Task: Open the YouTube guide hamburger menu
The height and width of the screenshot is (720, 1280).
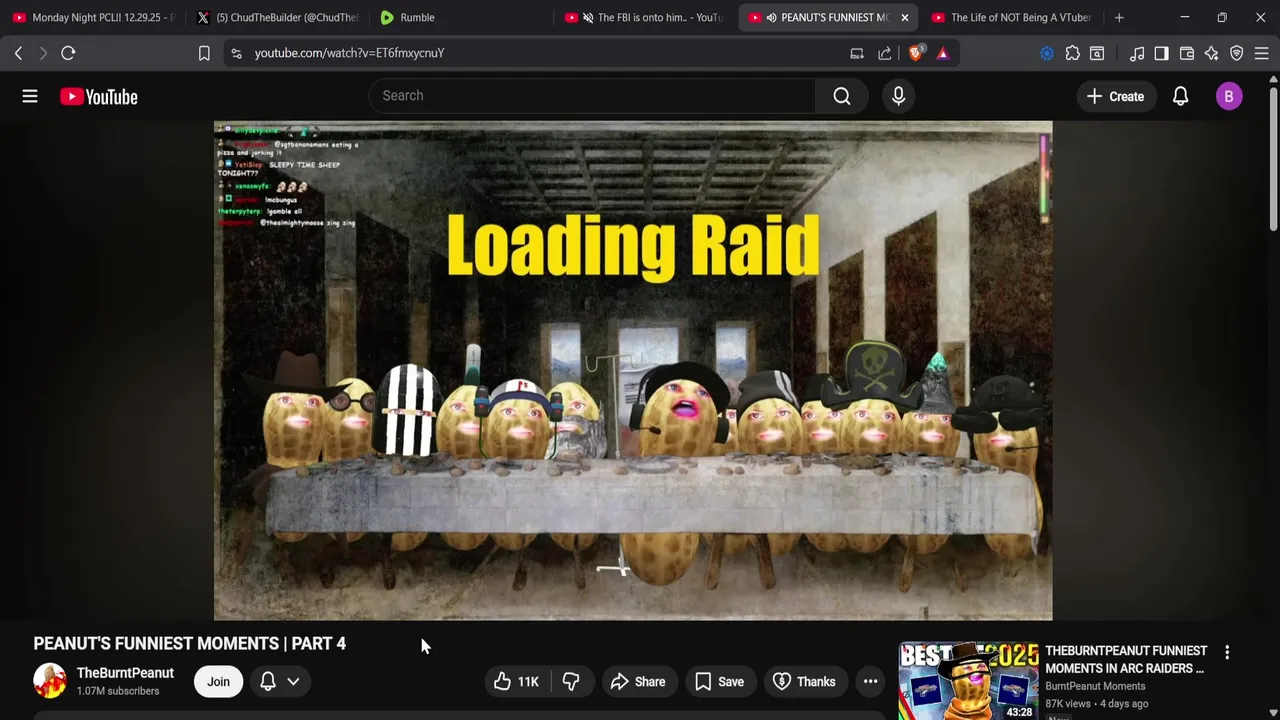Action: point(30,96)
